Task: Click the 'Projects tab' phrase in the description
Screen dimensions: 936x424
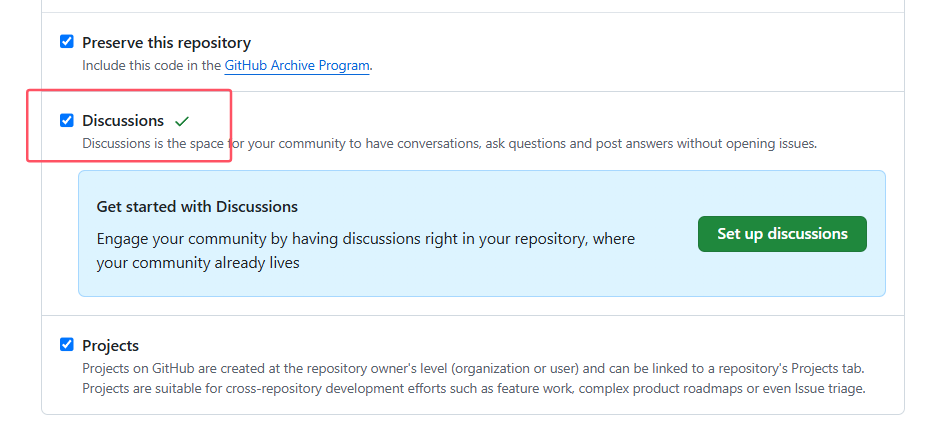Action: tap(834, 368)
